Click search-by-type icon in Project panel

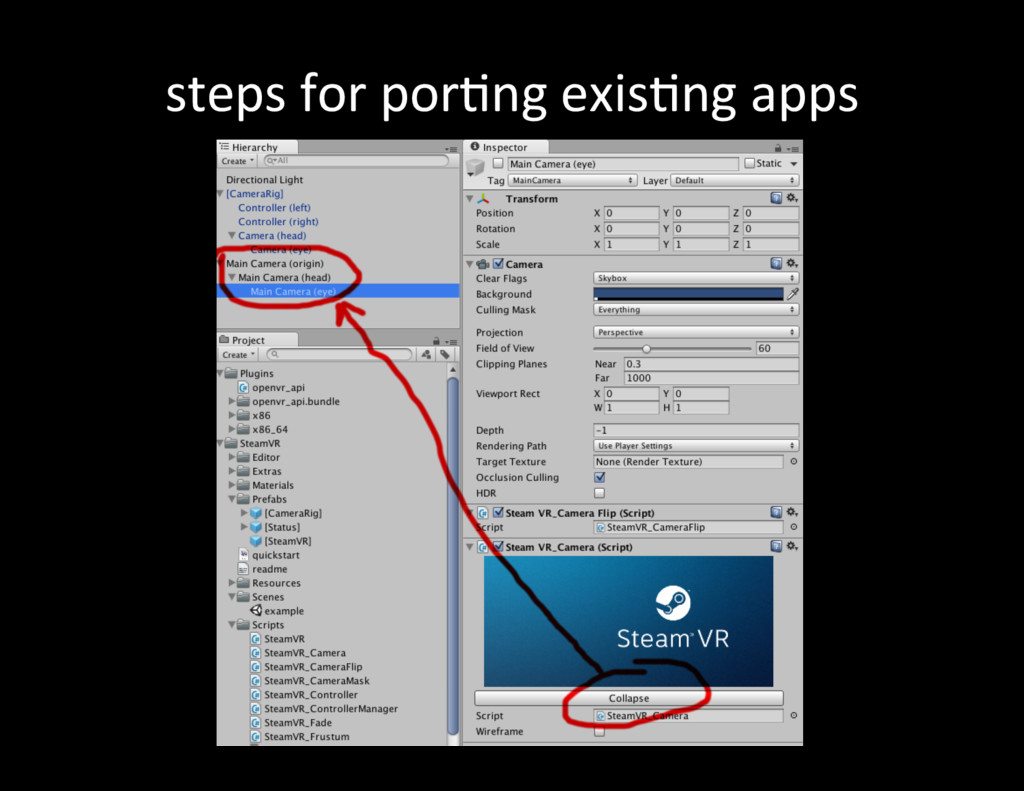[x=426, y=354]
